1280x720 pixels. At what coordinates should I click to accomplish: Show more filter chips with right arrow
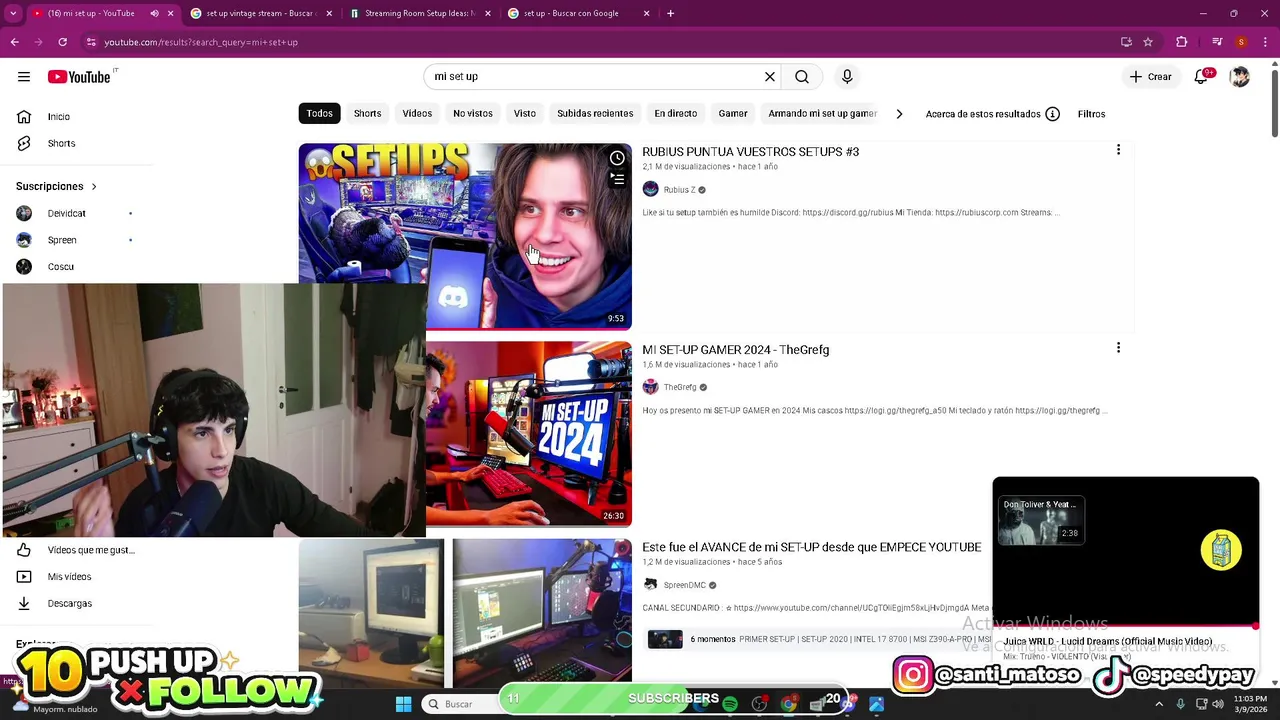[899, 114]
